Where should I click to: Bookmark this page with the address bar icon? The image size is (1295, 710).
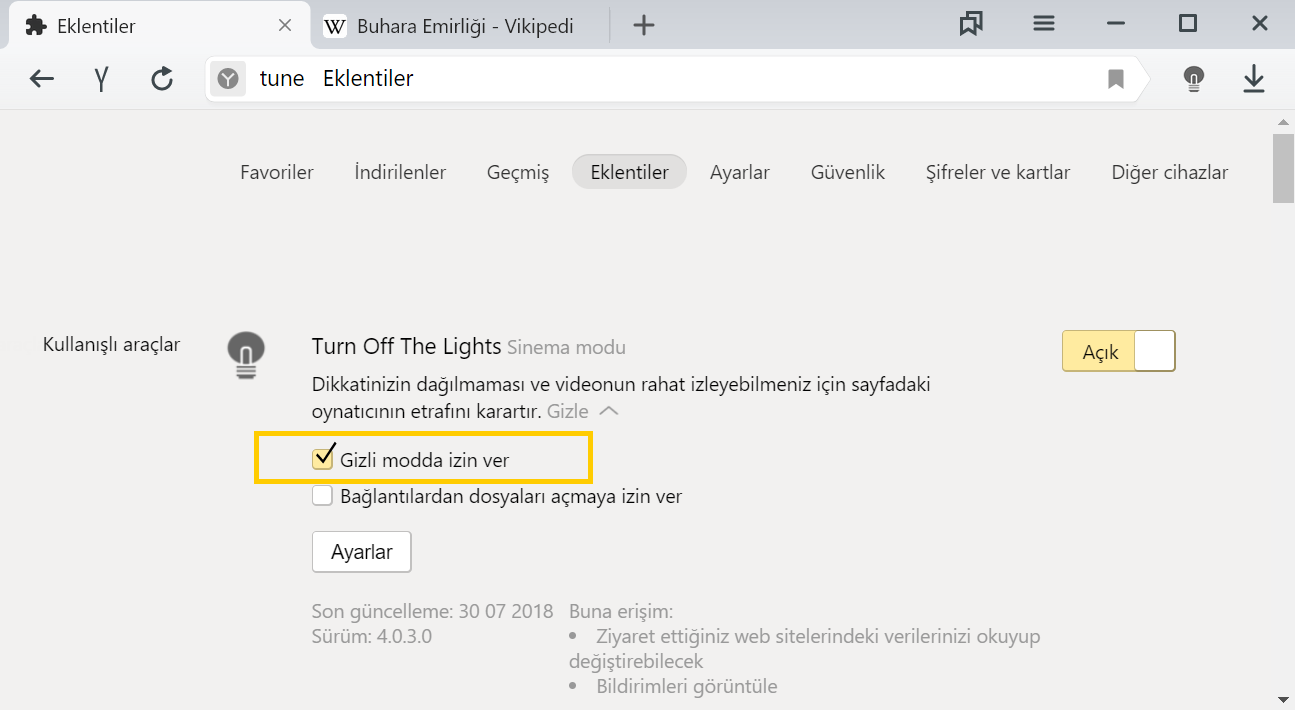1116,79
